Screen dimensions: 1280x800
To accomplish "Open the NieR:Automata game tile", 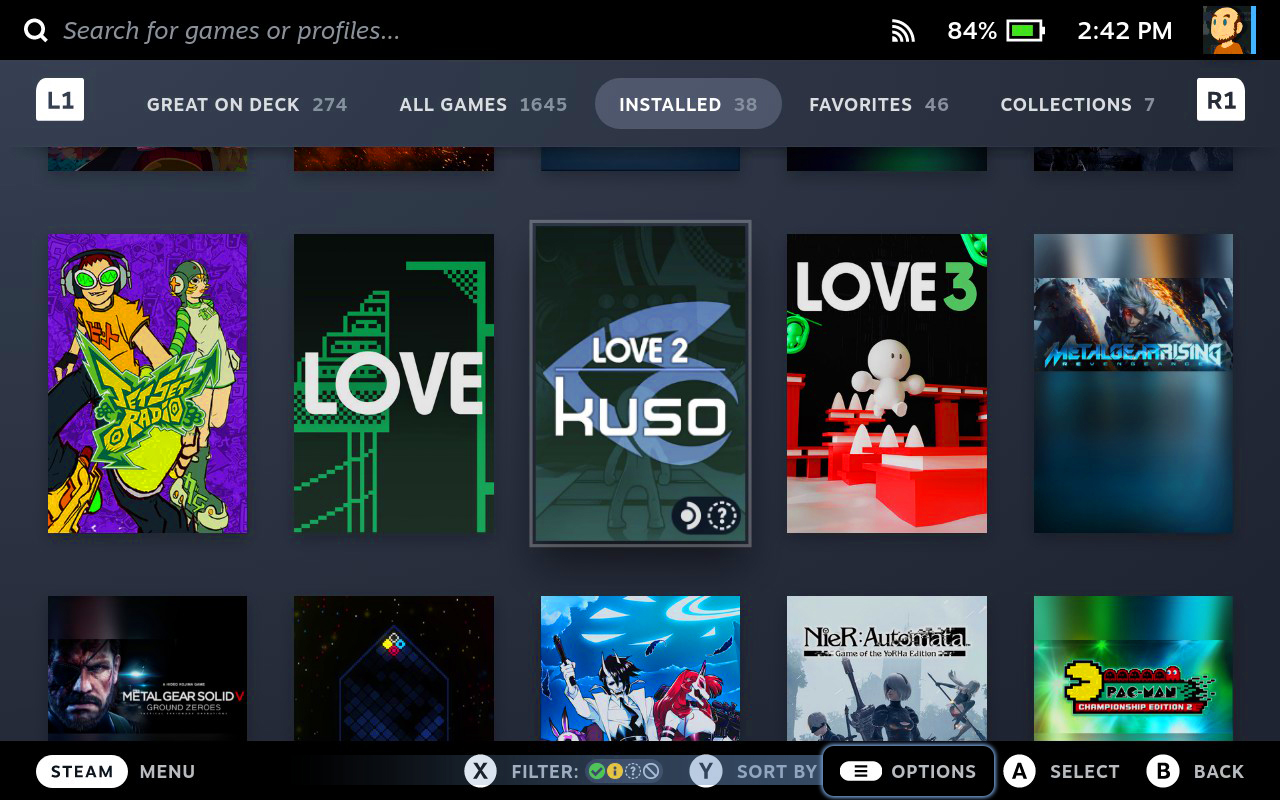I will point(887,668).
